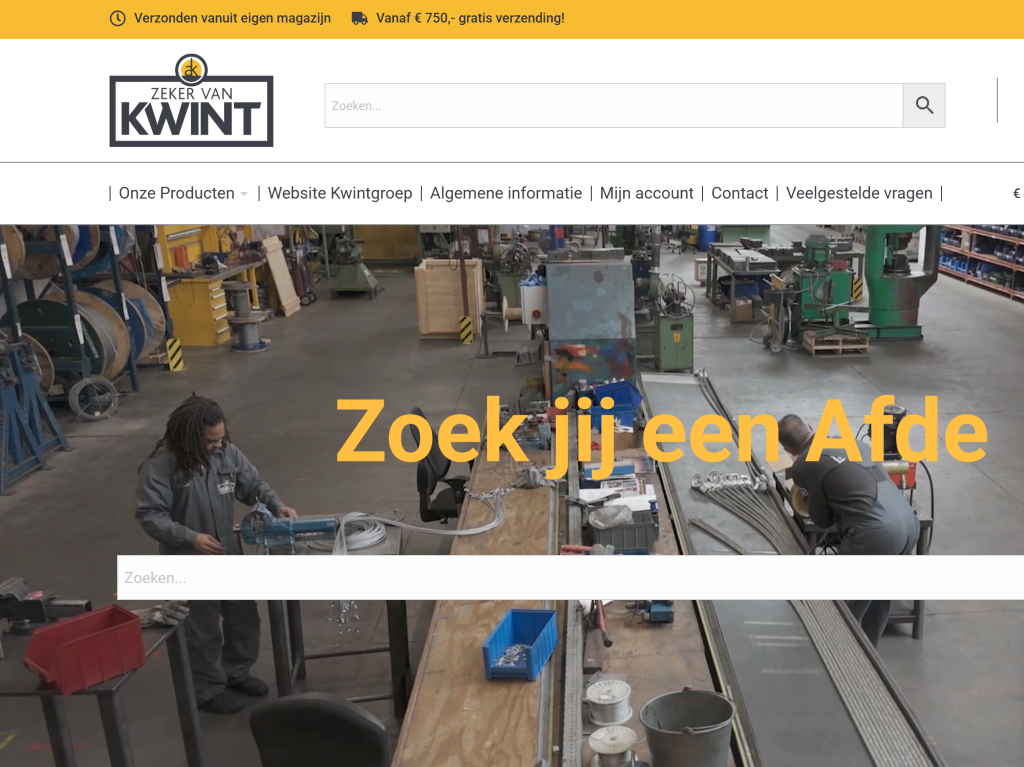This screenshot has height=767, width=1024.
Task: Click the clock icon in yellow banner
Action: 118,18
